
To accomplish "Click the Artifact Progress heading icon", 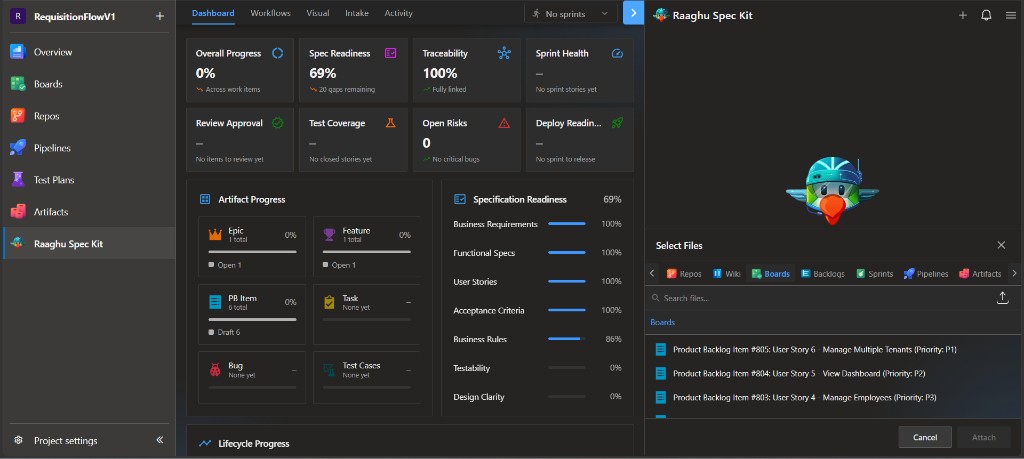I will click(205, 199).
